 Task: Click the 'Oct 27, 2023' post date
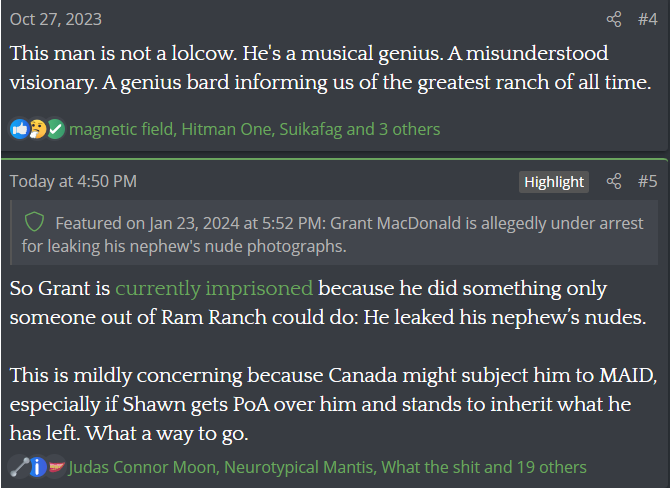56,19
